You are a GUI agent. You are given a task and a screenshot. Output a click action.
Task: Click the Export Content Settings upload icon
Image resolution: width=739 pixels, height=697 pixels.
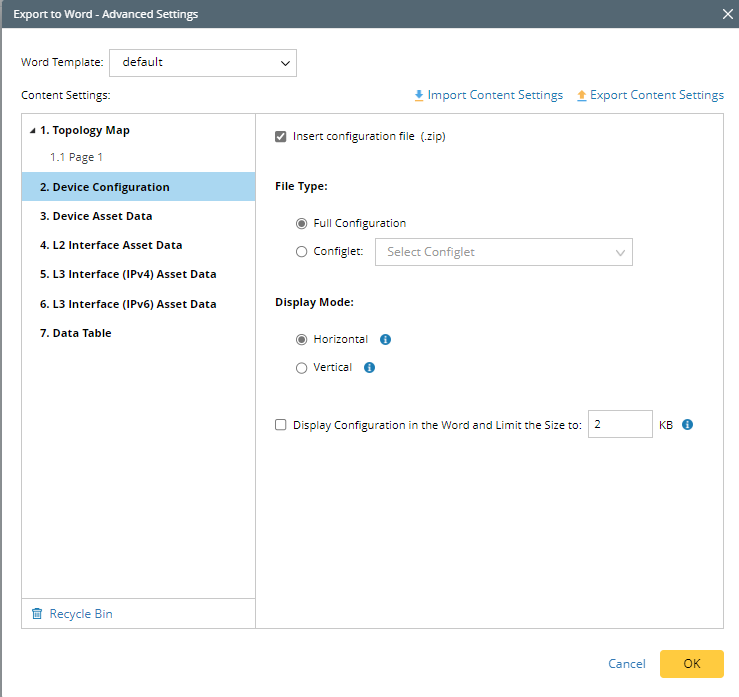tap(582, 96)
